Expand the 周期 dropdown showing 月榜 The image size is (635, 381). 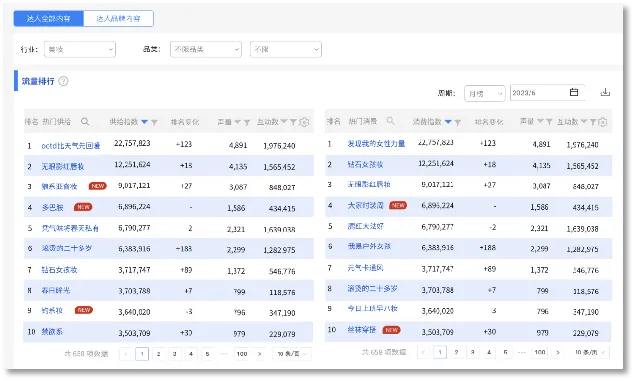click(x=485, y=94)
